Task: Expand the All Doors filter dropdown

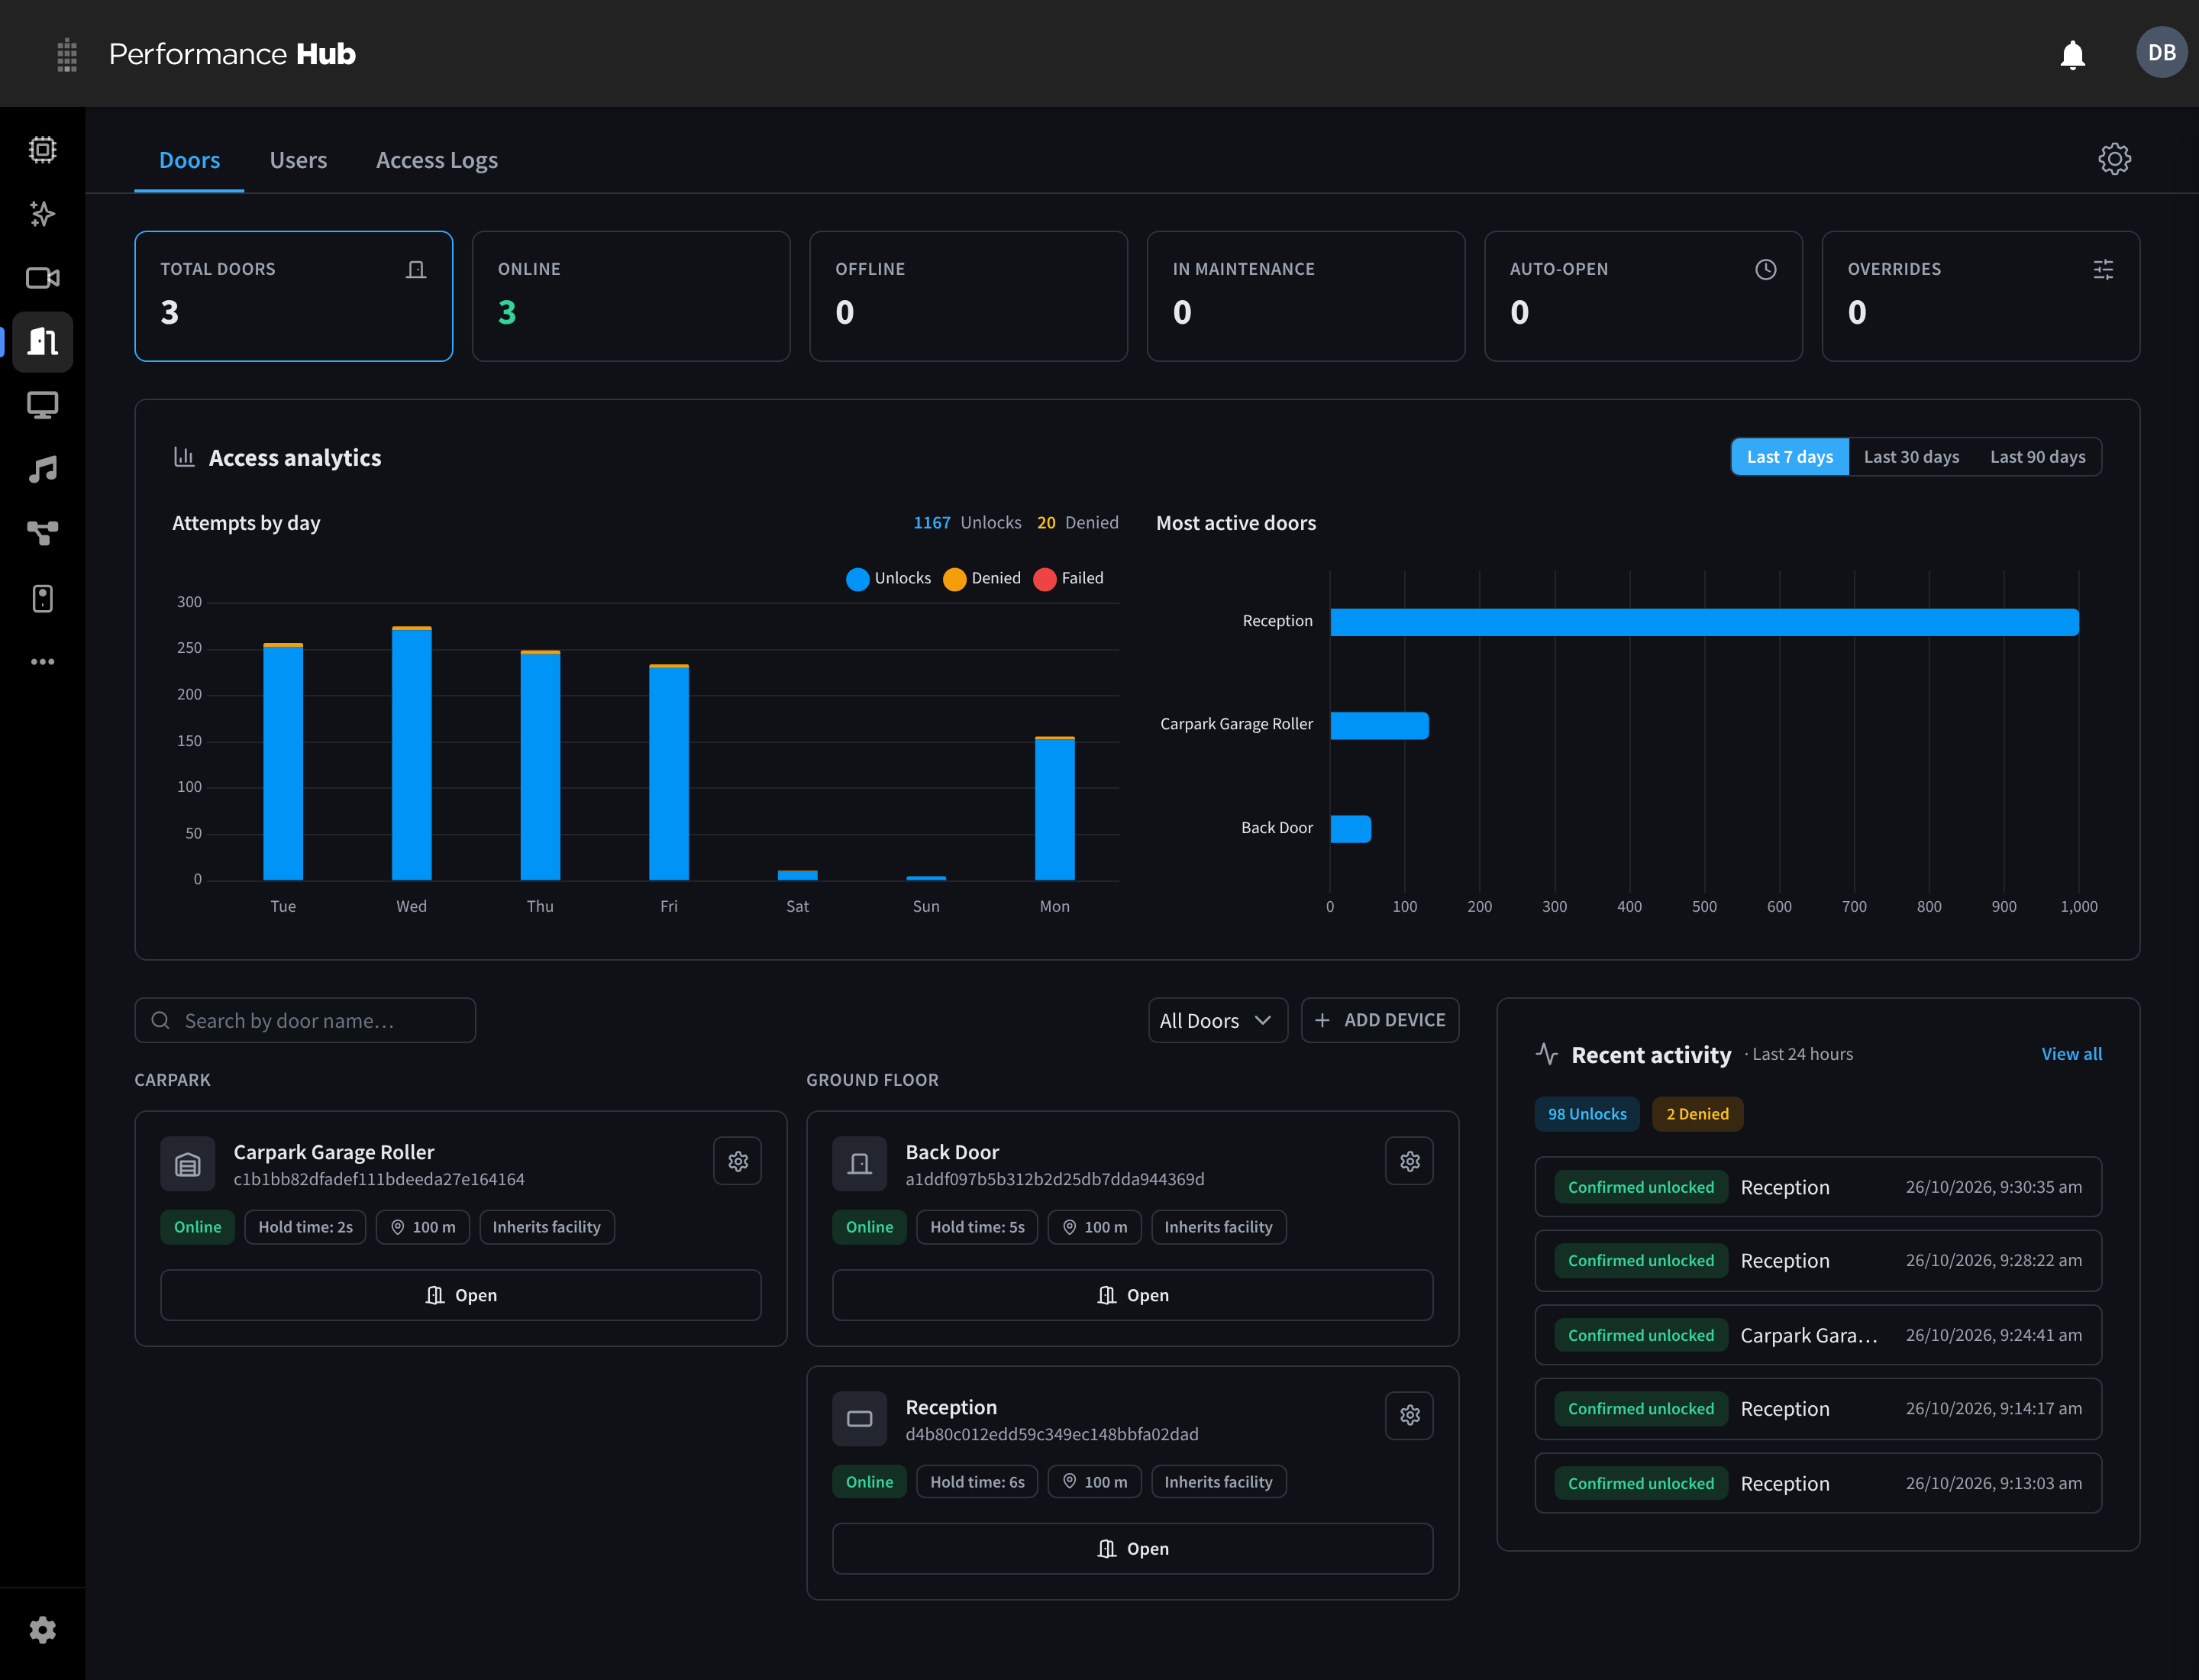Action: coord(1217,1020)
